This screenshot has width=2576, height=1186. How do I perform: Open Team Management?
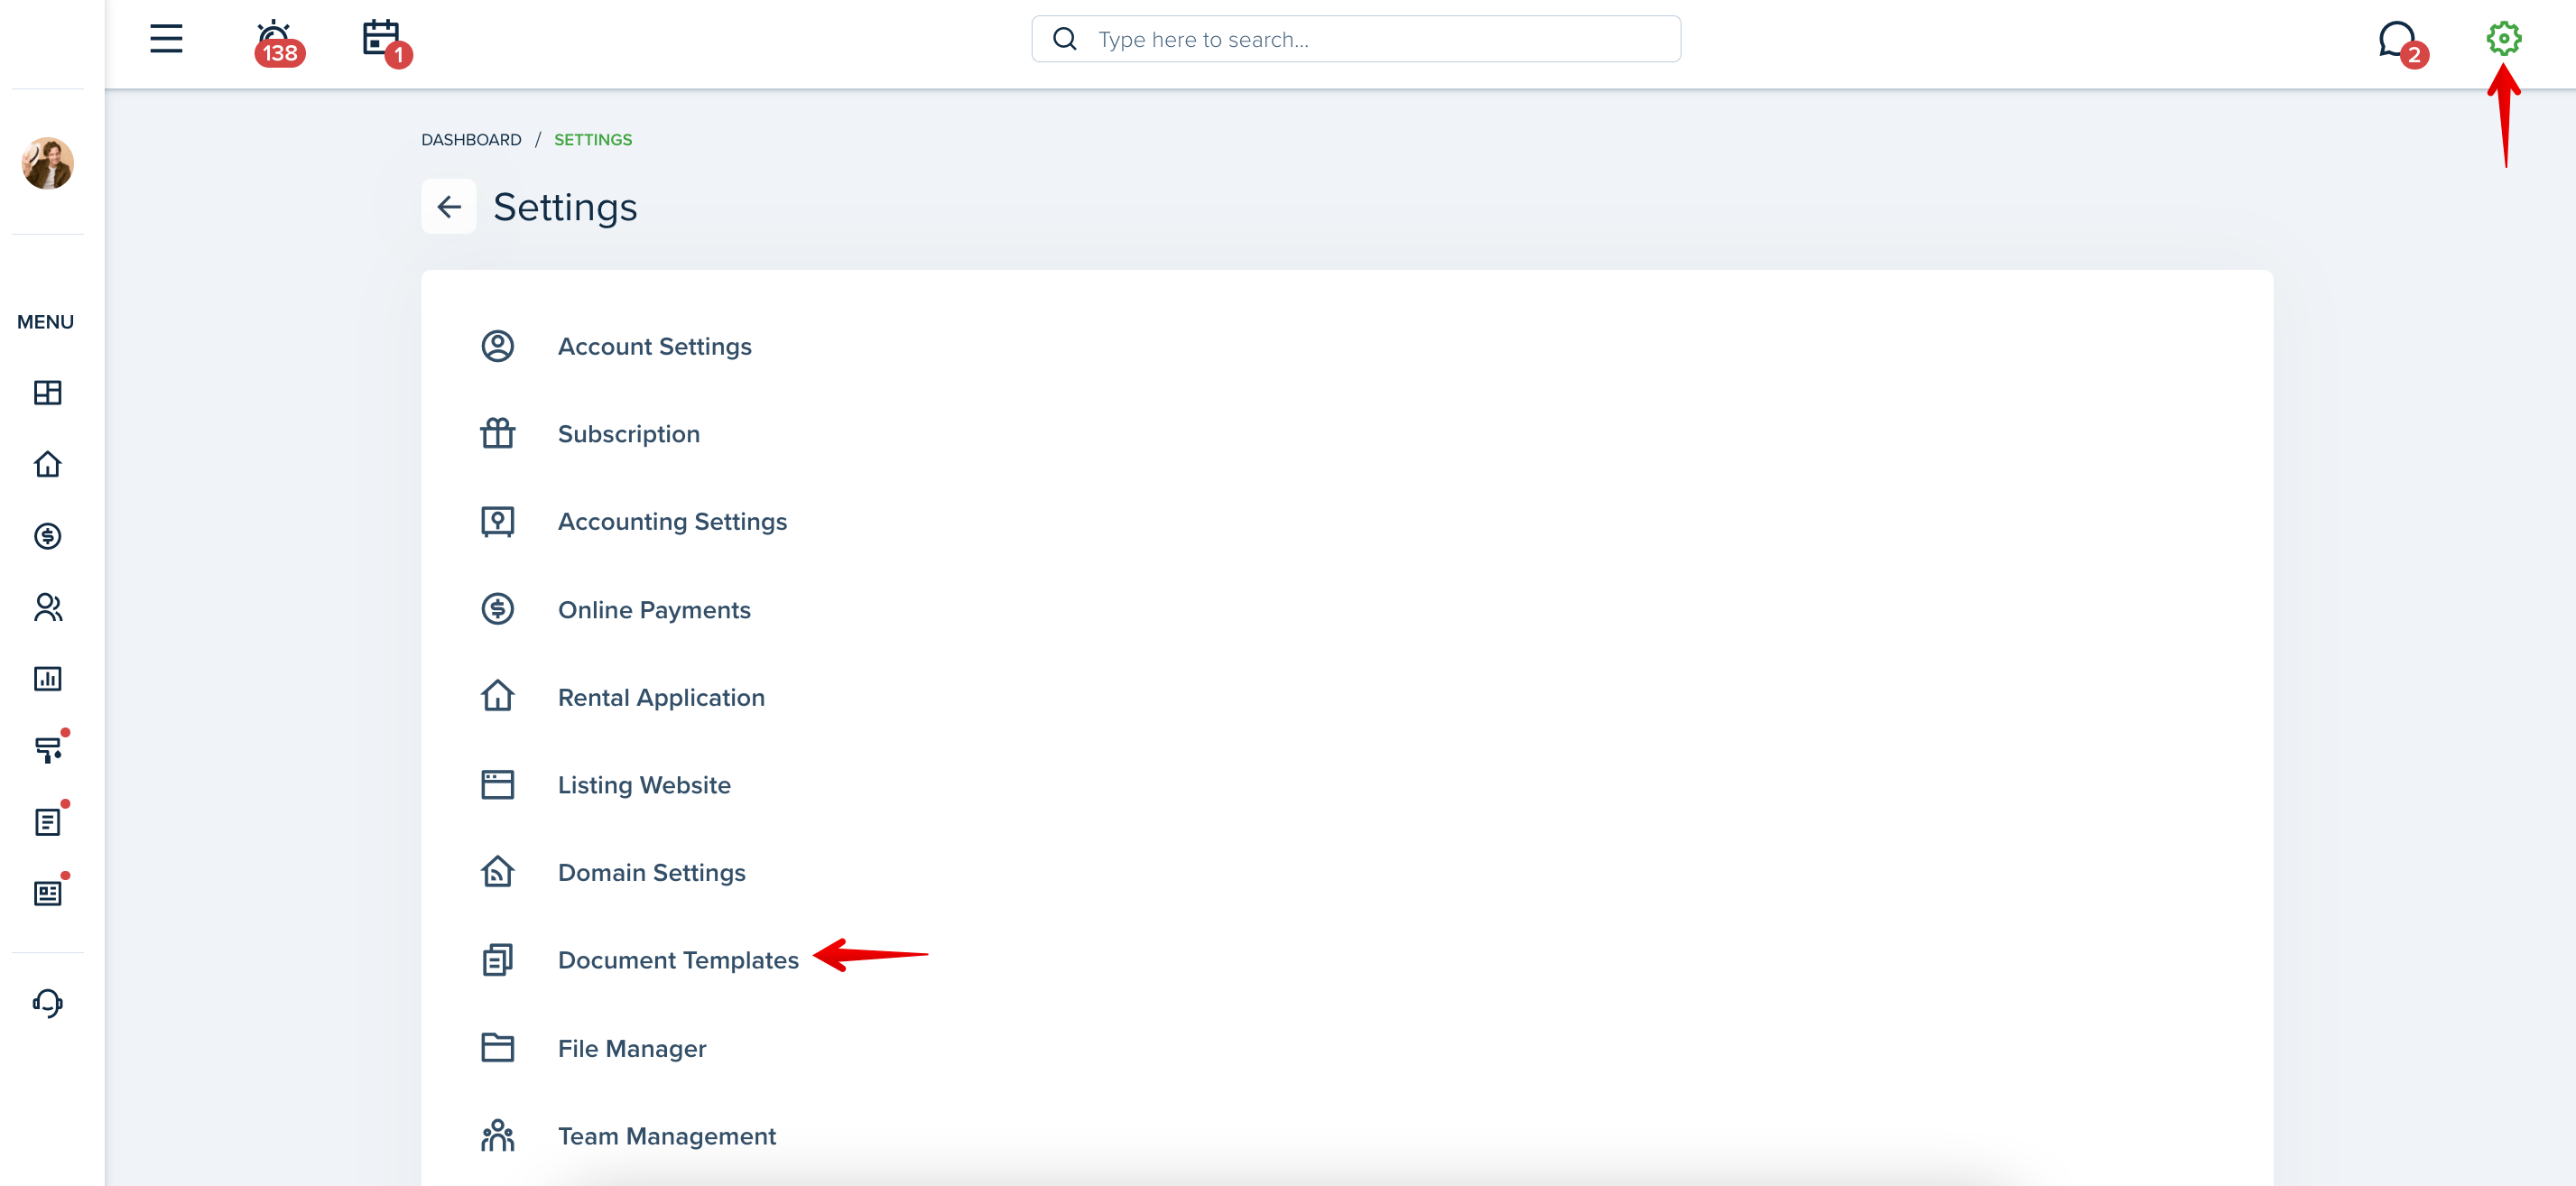point(666,1137)
